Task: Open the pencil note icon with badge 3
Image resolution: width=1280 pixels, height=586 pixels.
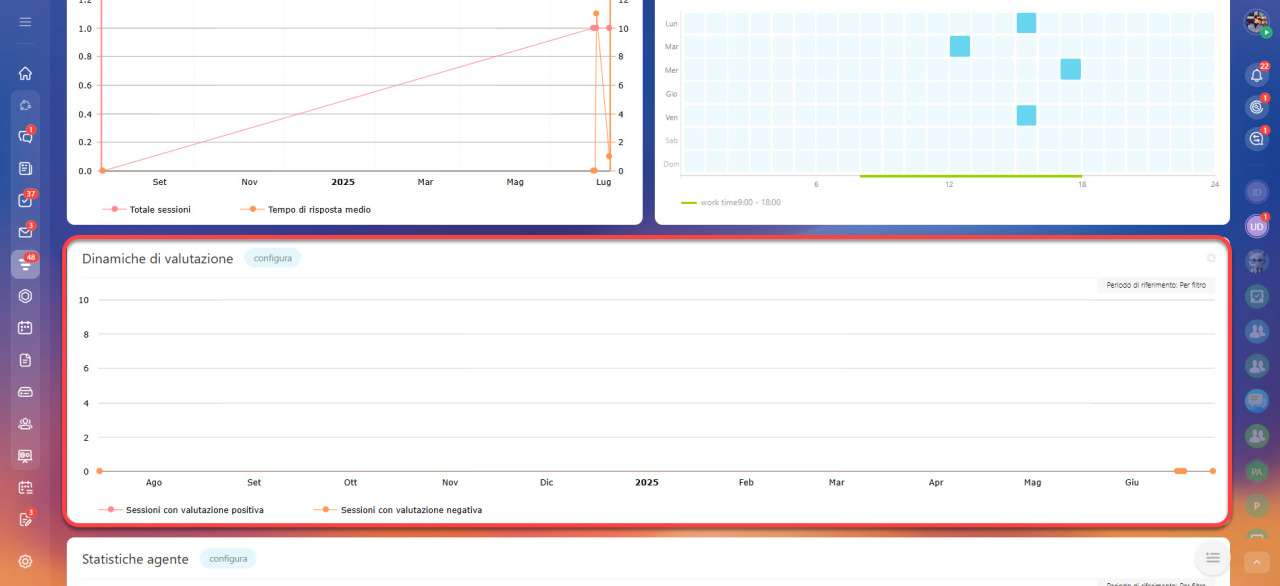Action: click(25, 520)
